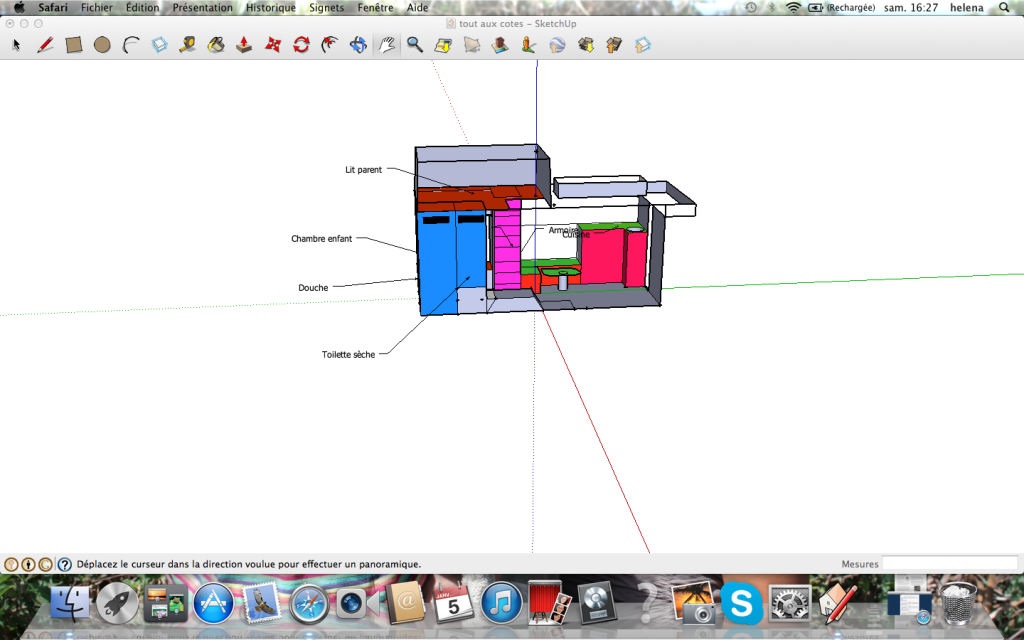Screen dimensions: 1024x640
Task: Open the Aide menu
Action: (x=417, y=8)
